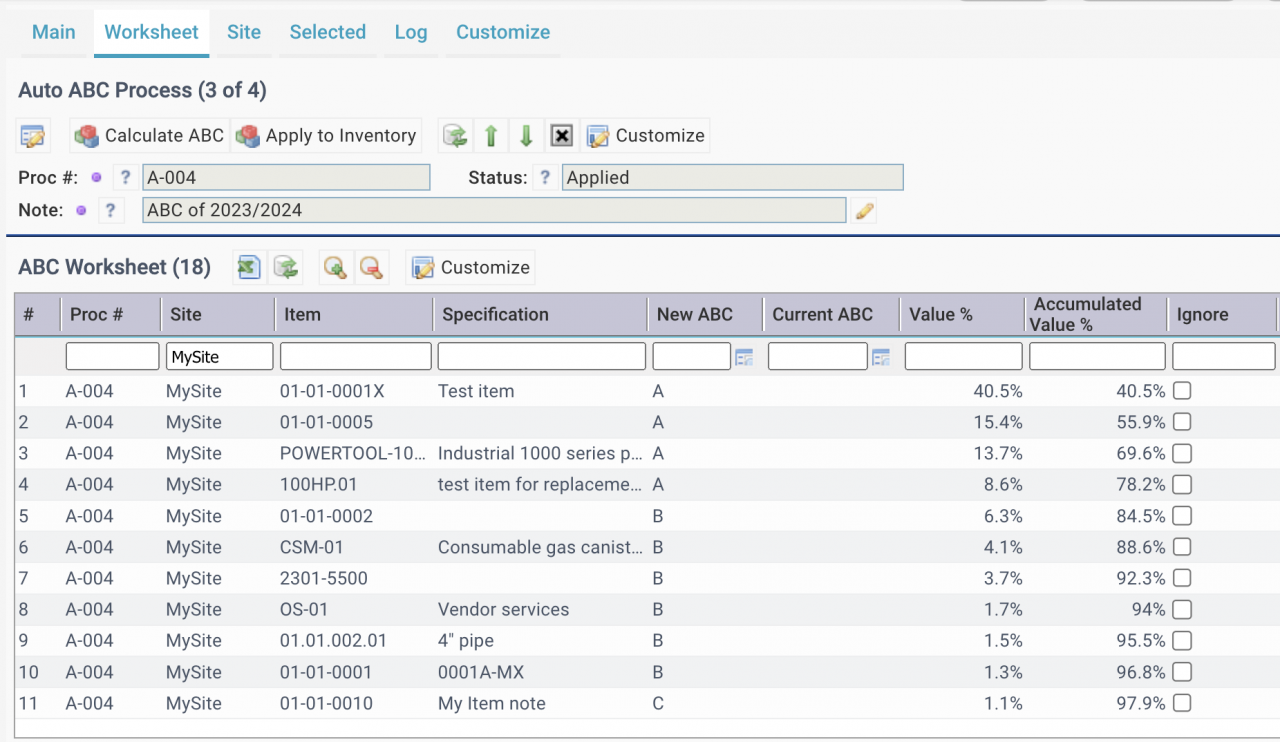Viewport: 1280px width, 742px height.
Task: Tick Ignore for item OS-01
Action: (1182, 609)
